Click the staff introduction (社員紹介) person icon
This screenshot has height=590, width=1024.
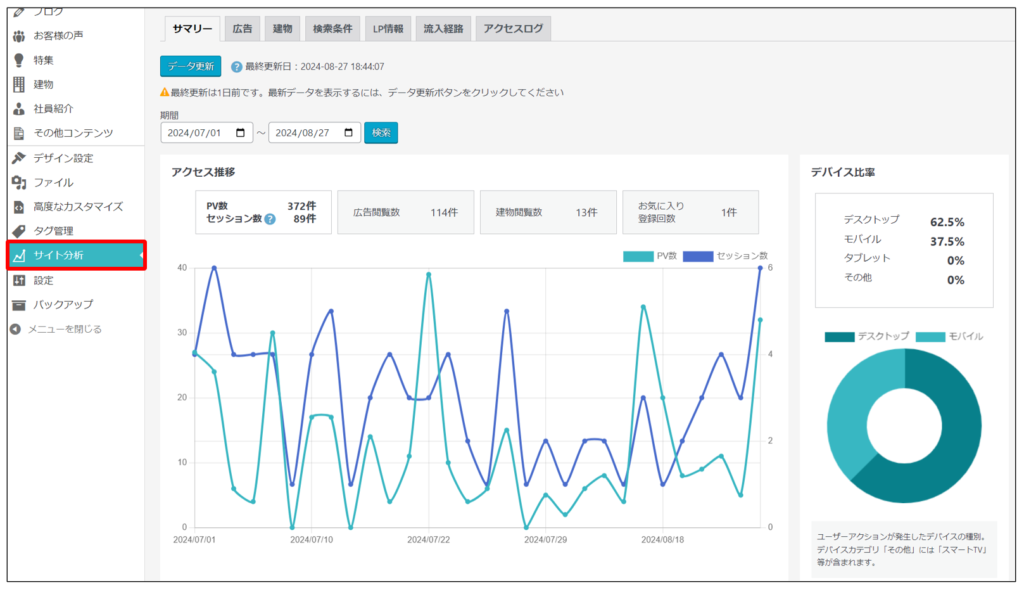[x=18, y=108]
